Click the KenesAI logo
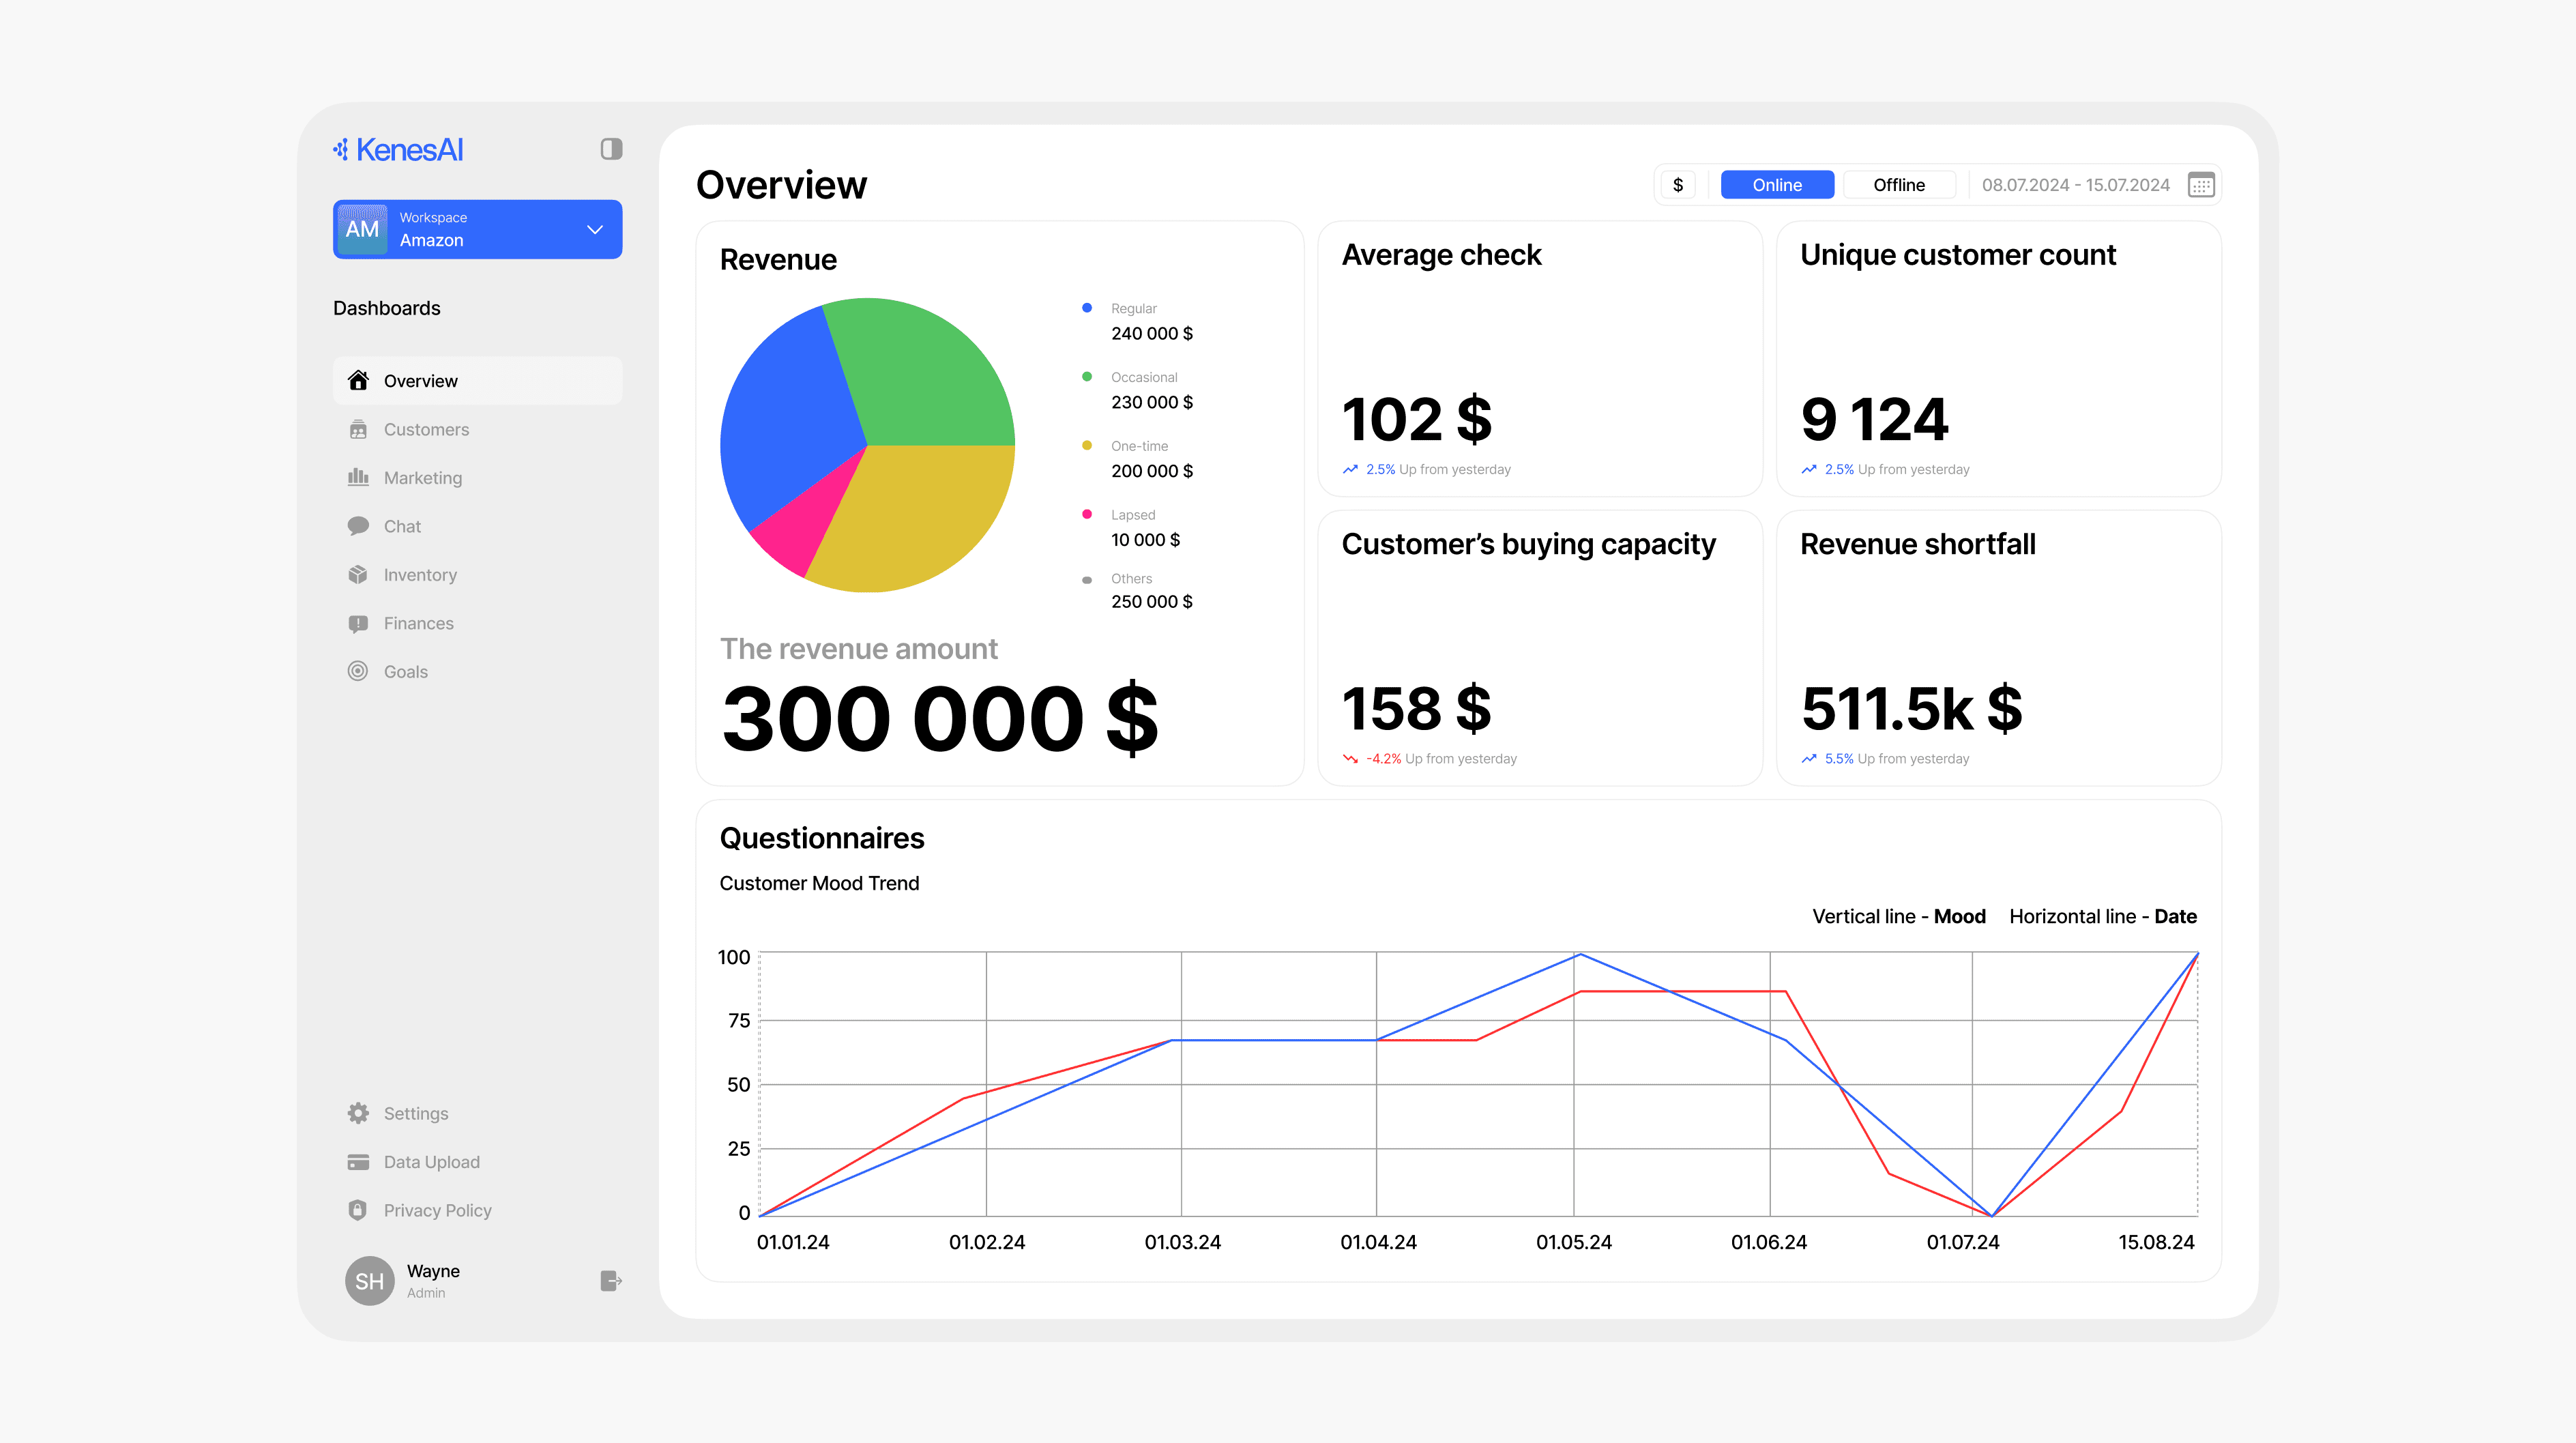 pos(398,150)
